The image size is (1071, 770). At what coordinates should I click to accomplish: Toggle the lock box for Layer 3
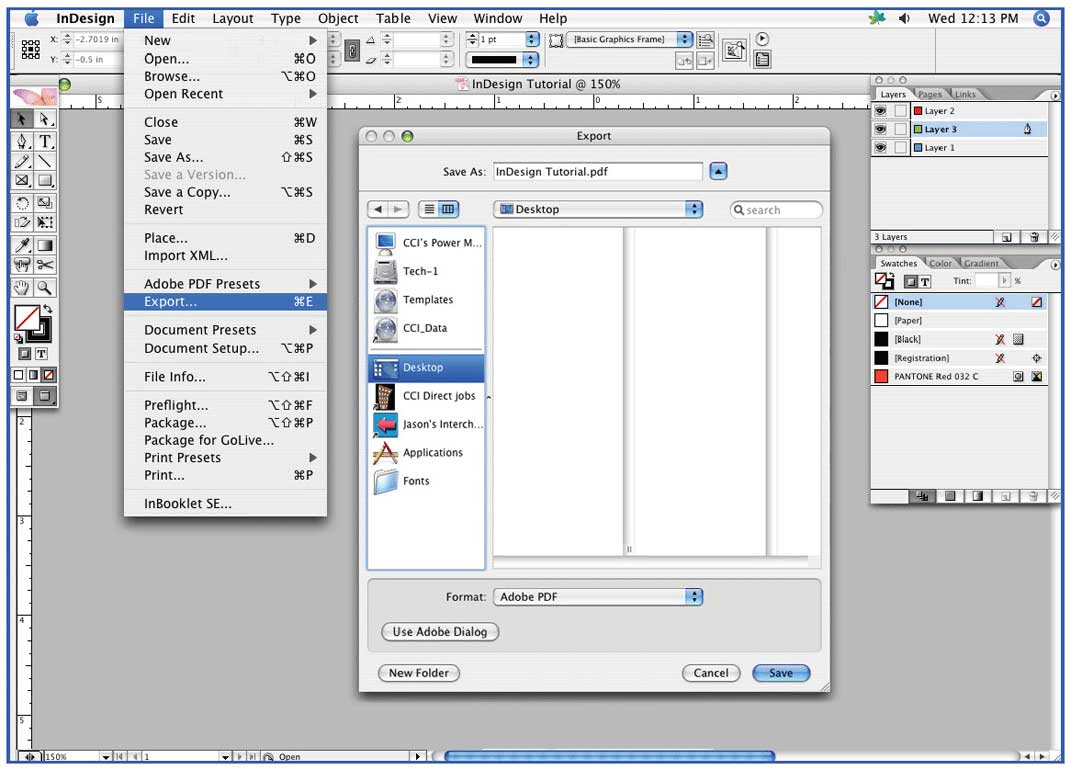coord(901,129)
